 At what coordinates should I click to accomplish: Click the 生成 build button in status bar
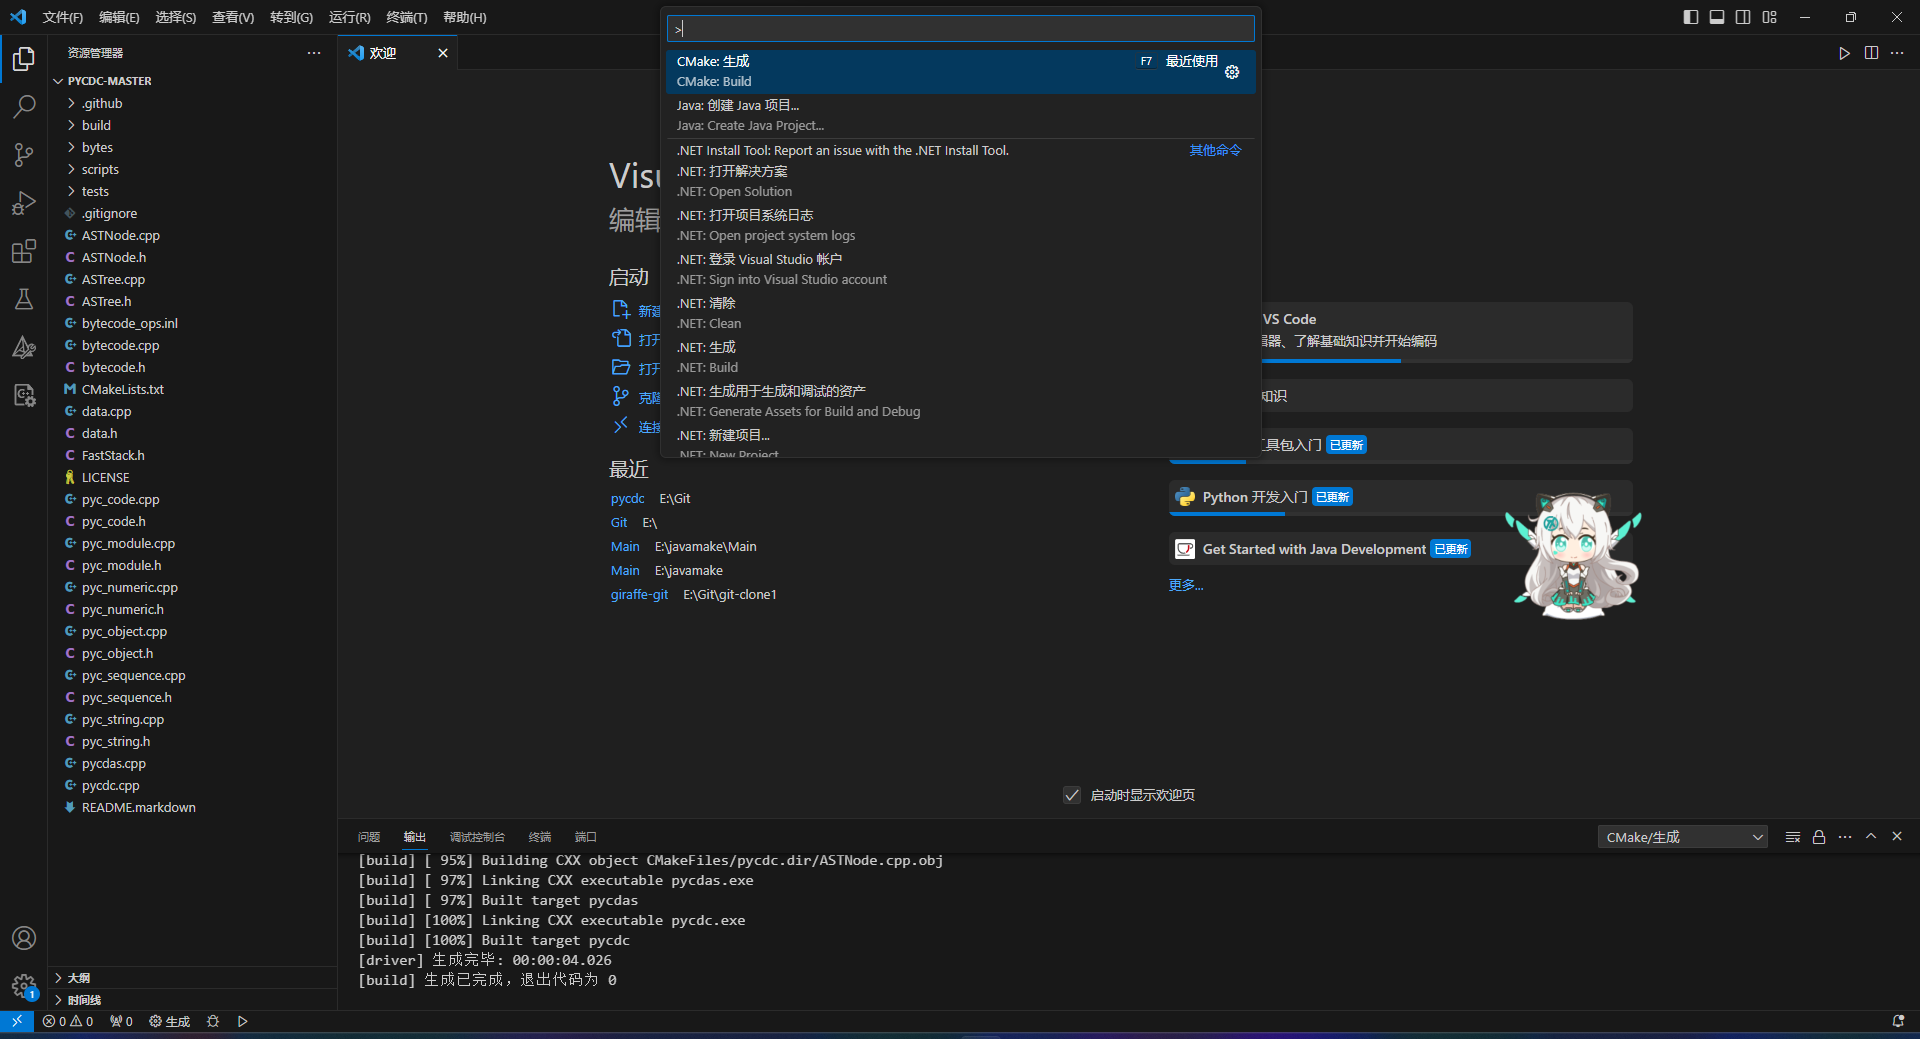(x=170, y=1021)
